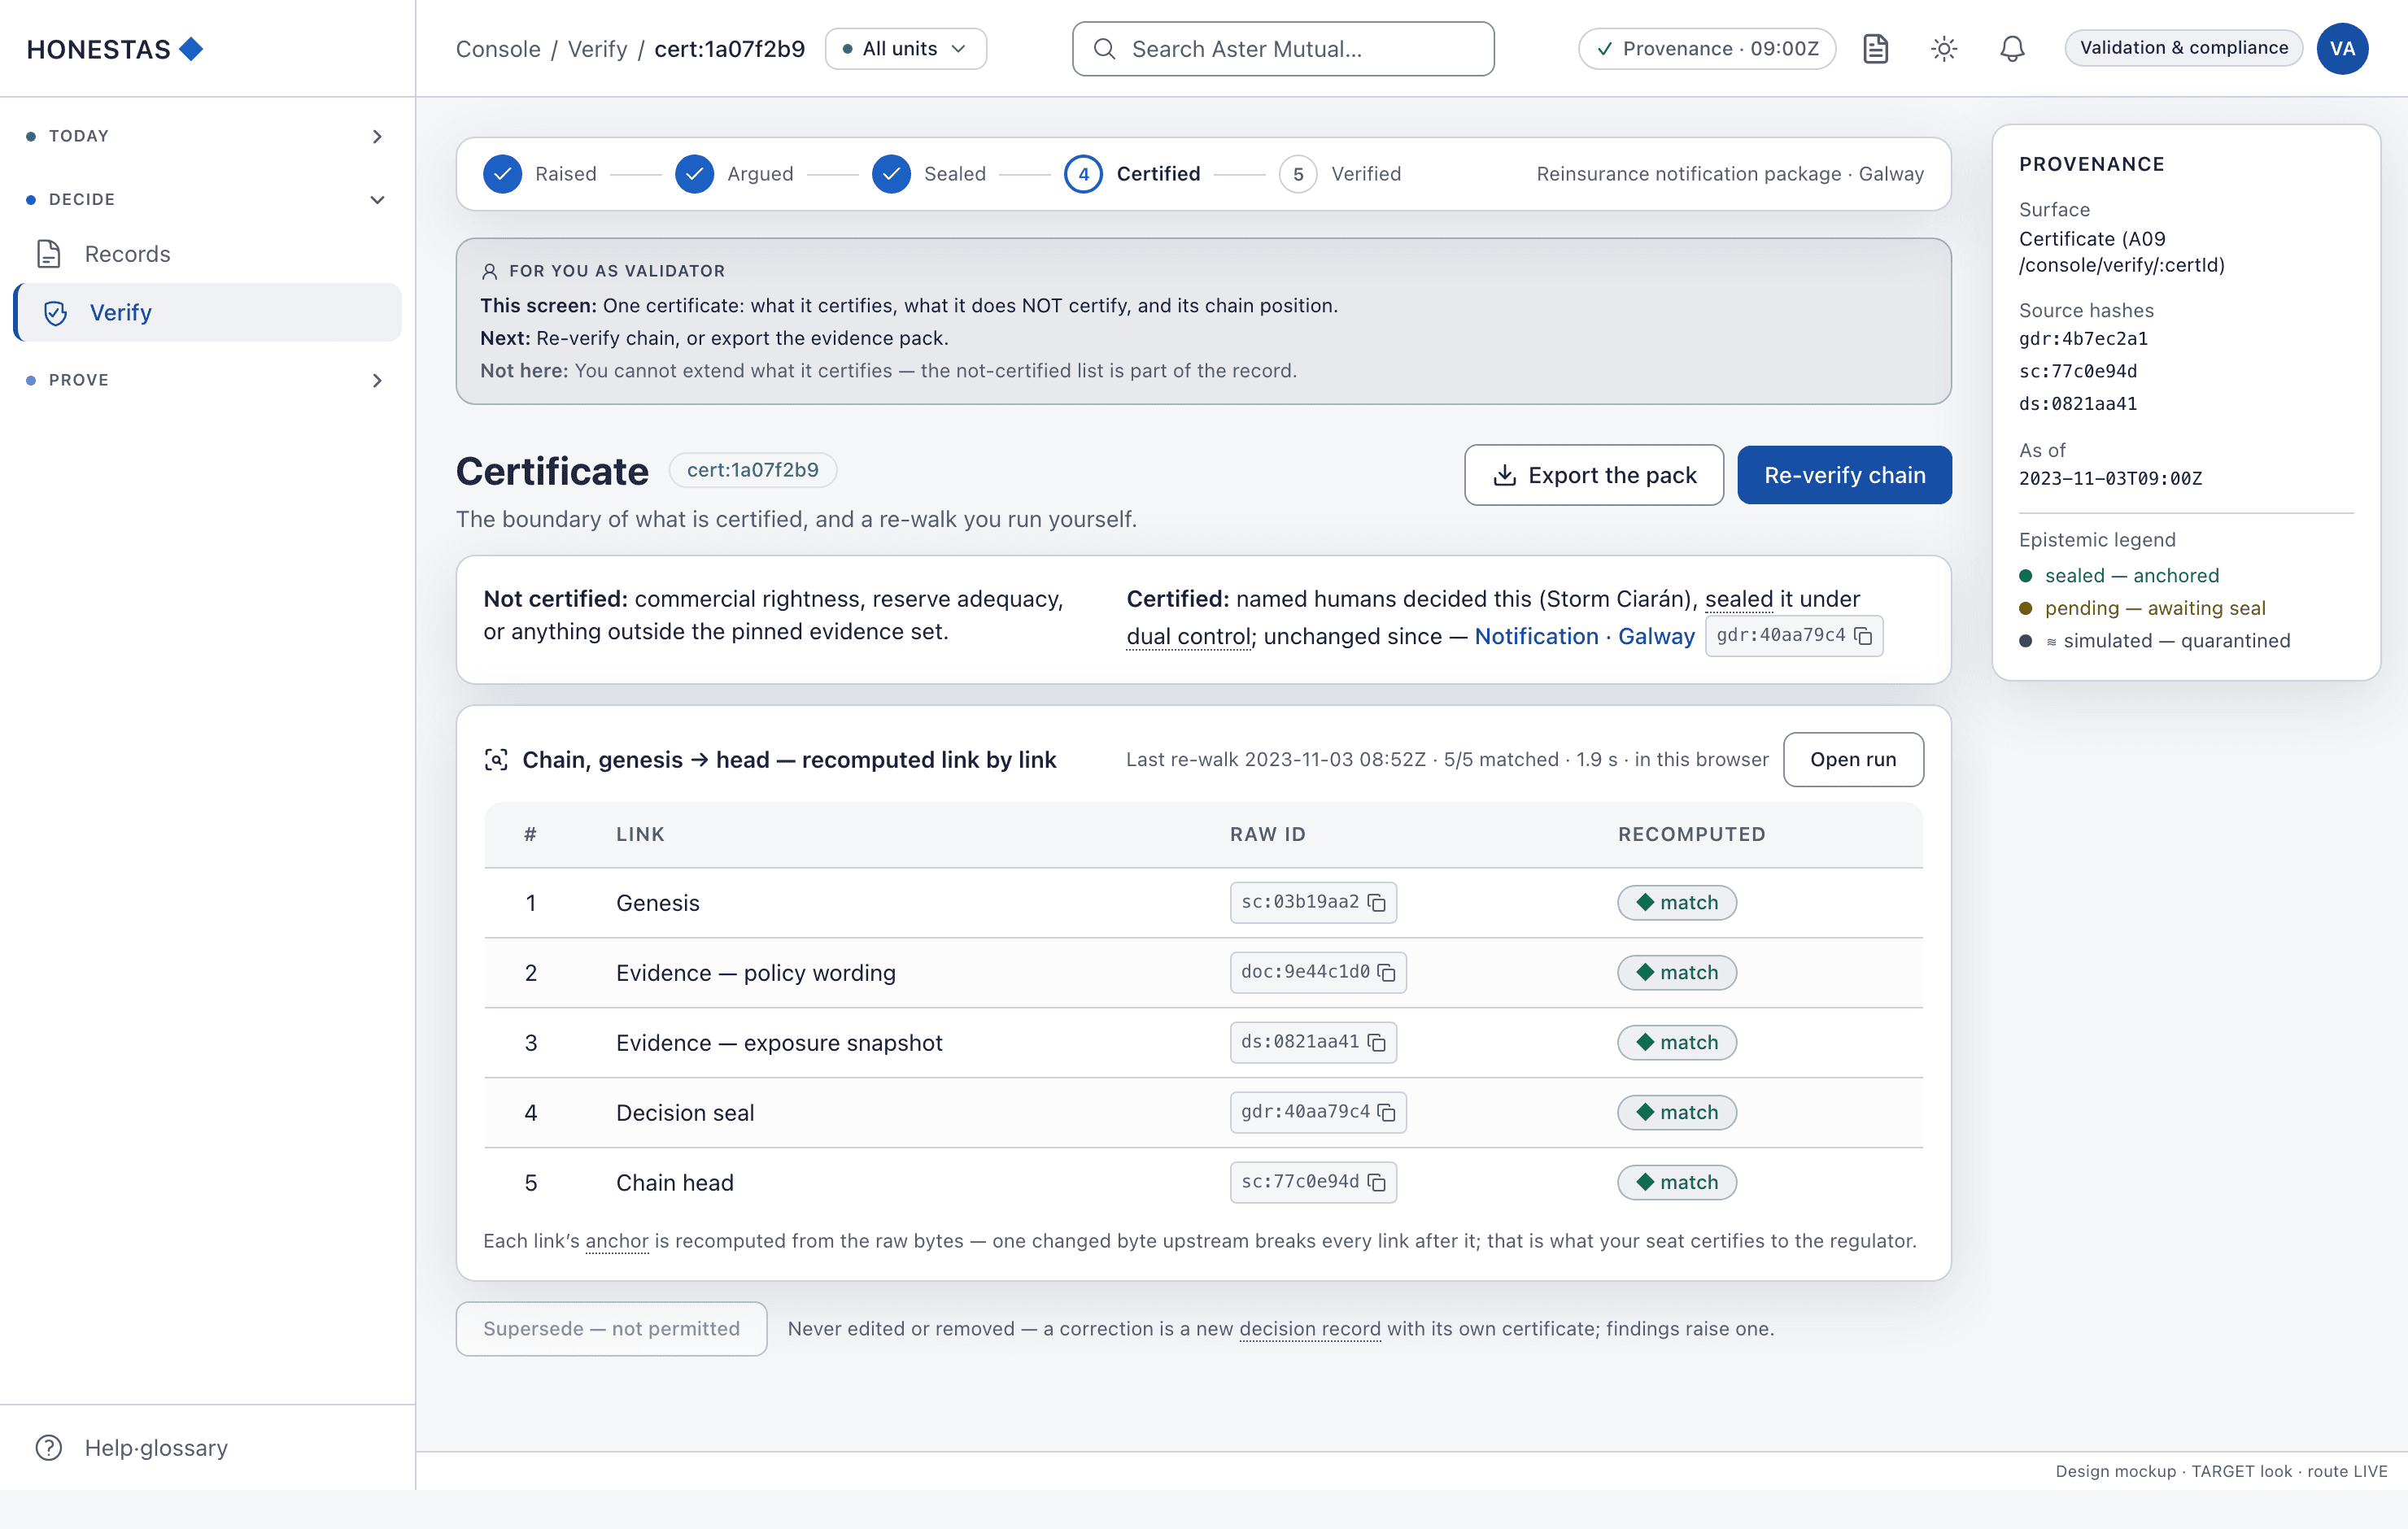
Task: Click the 'dual control' glossary term
Action: (1189, 636)
